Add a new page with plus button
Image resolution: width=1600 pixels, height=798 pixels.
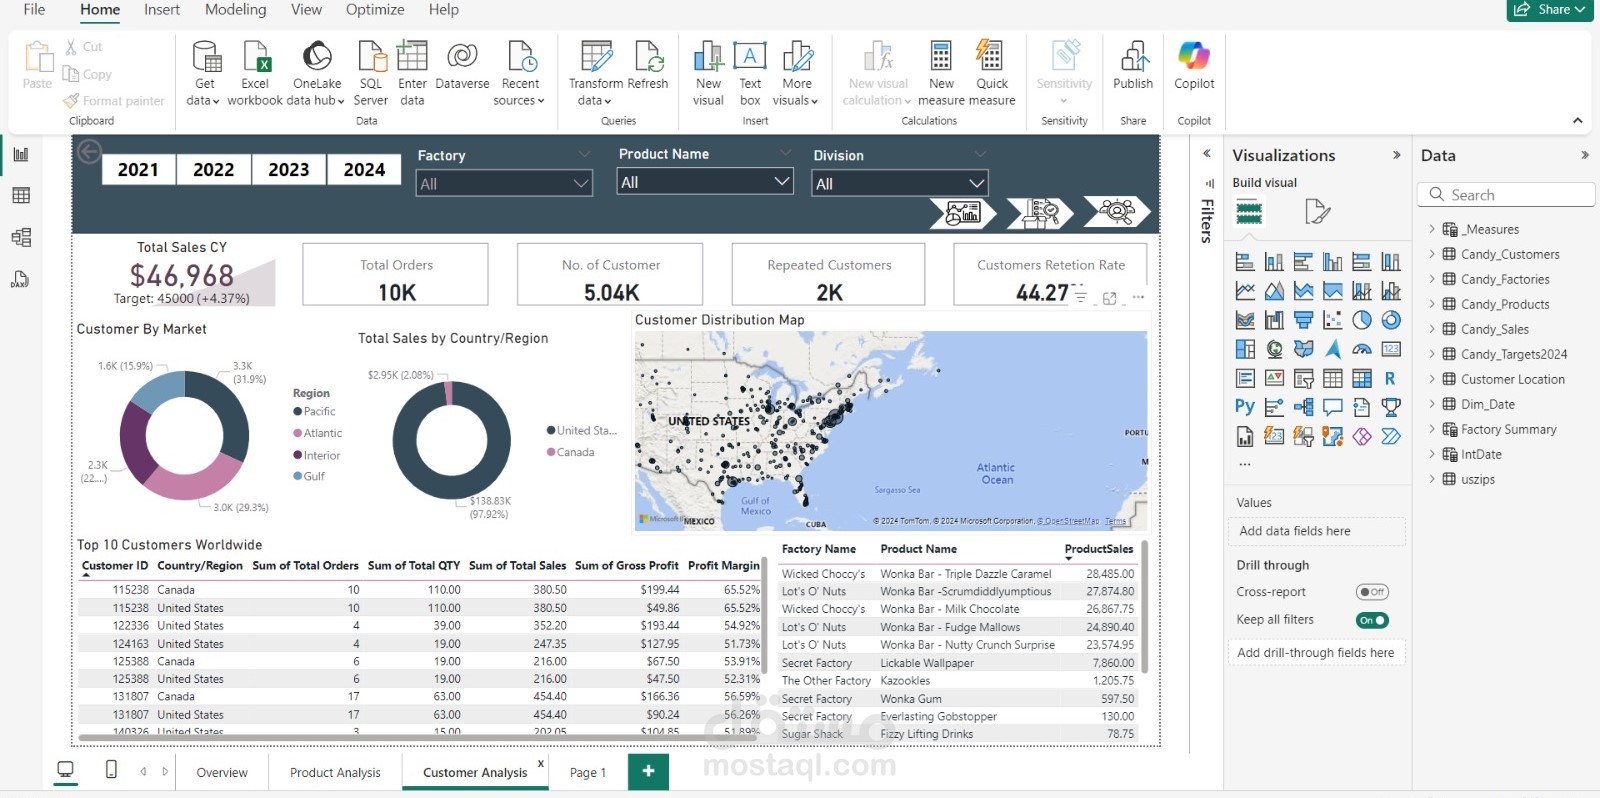pyautogui.click(x=648, y=771)
